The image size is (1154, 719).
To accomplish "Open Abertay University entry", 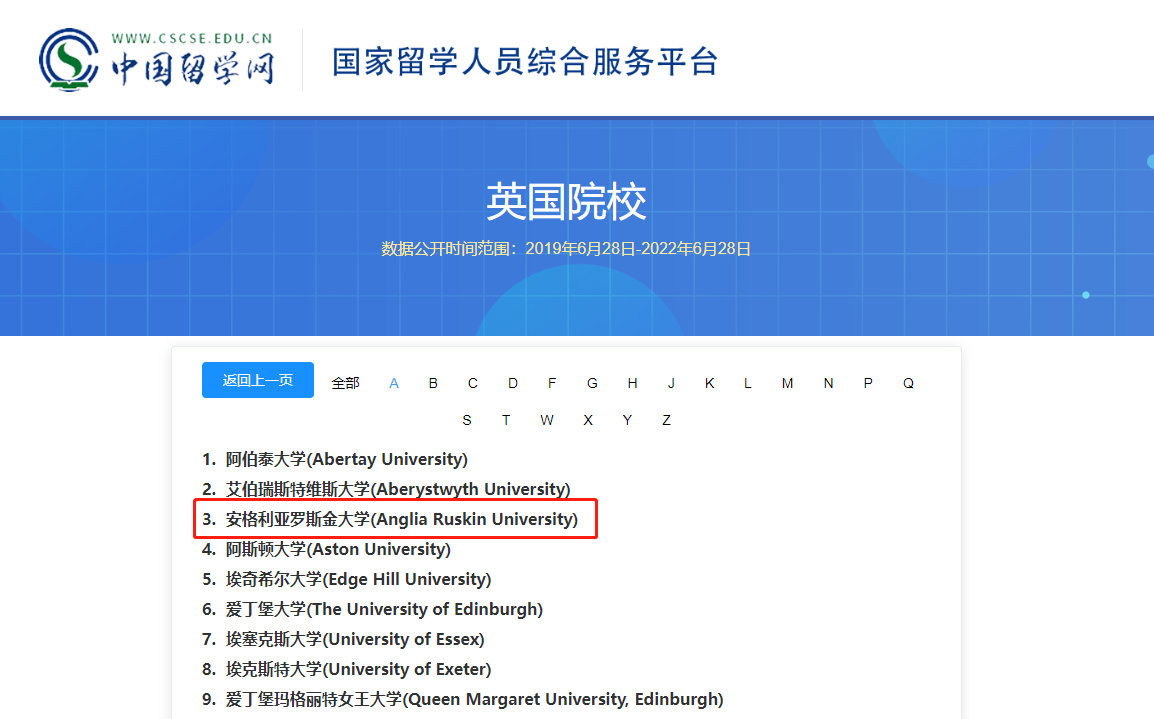I will point(346,459).
